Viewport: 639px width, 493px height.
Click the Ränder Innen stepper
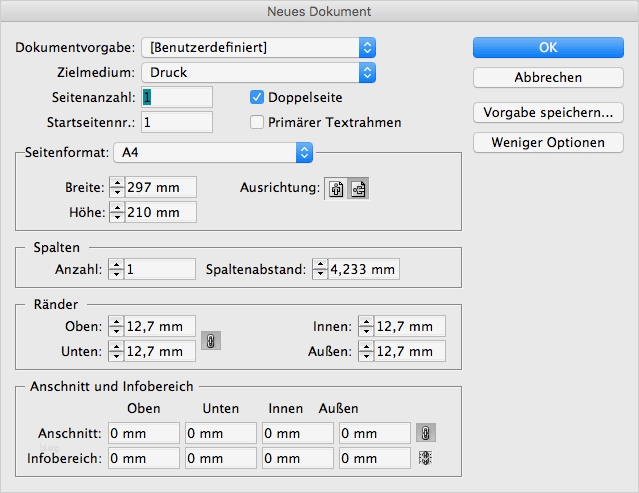(366, 326)
